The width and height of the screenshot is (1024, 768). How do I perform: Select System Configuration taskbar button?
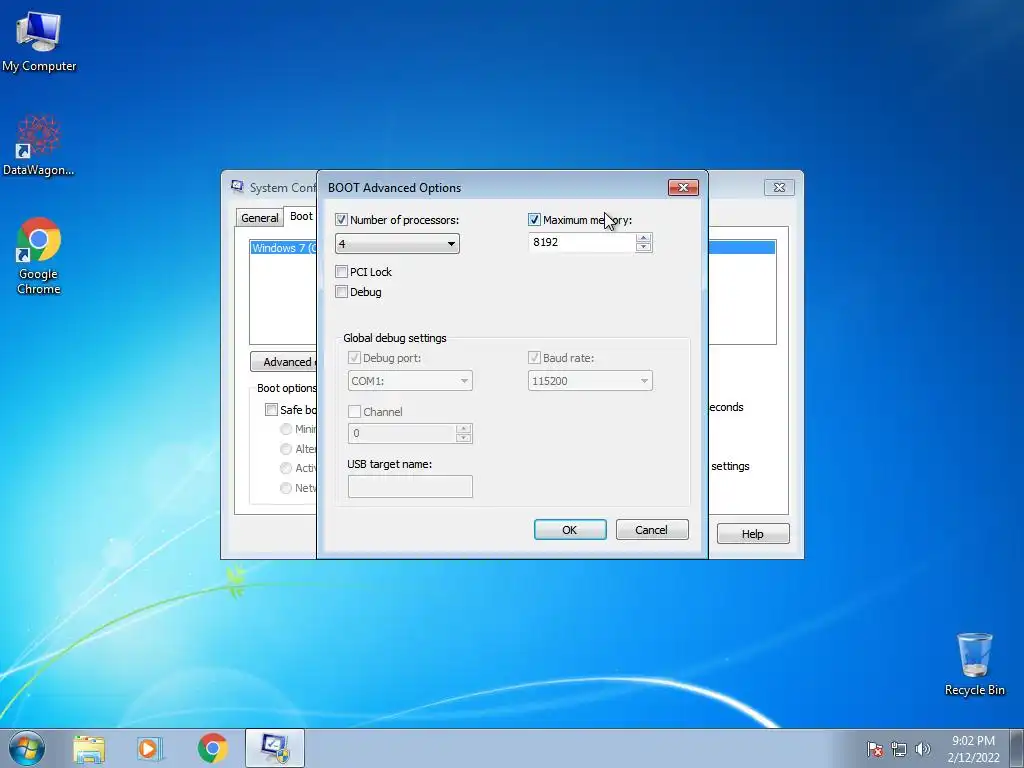[275, 748]
